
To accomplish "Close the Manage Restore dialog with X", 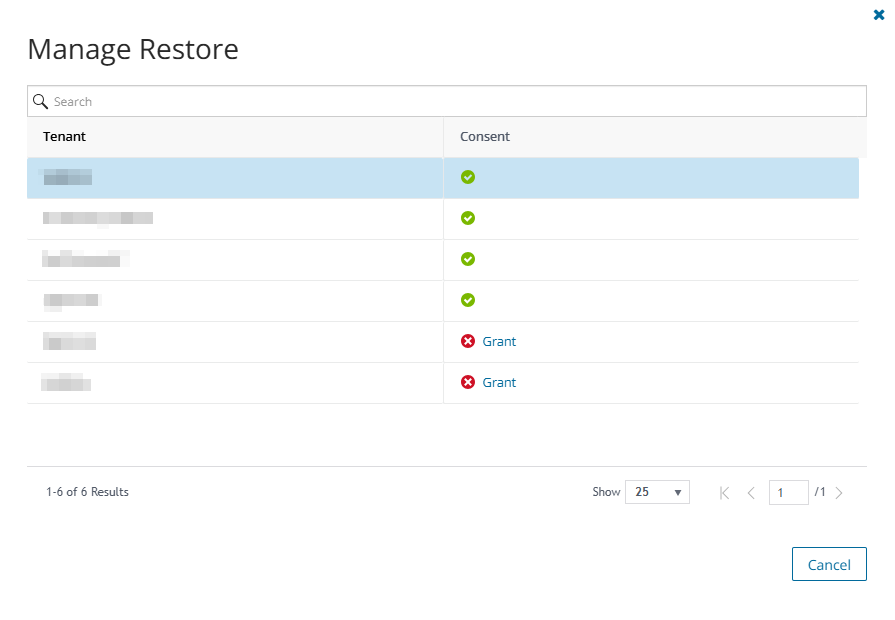I will pyautogui.click(x=879, y=15).
